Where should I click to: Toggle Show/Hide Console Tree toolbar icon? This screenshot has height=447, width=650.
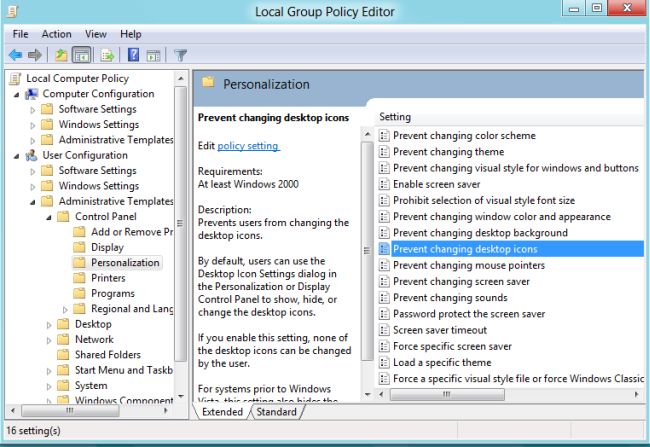81,55
